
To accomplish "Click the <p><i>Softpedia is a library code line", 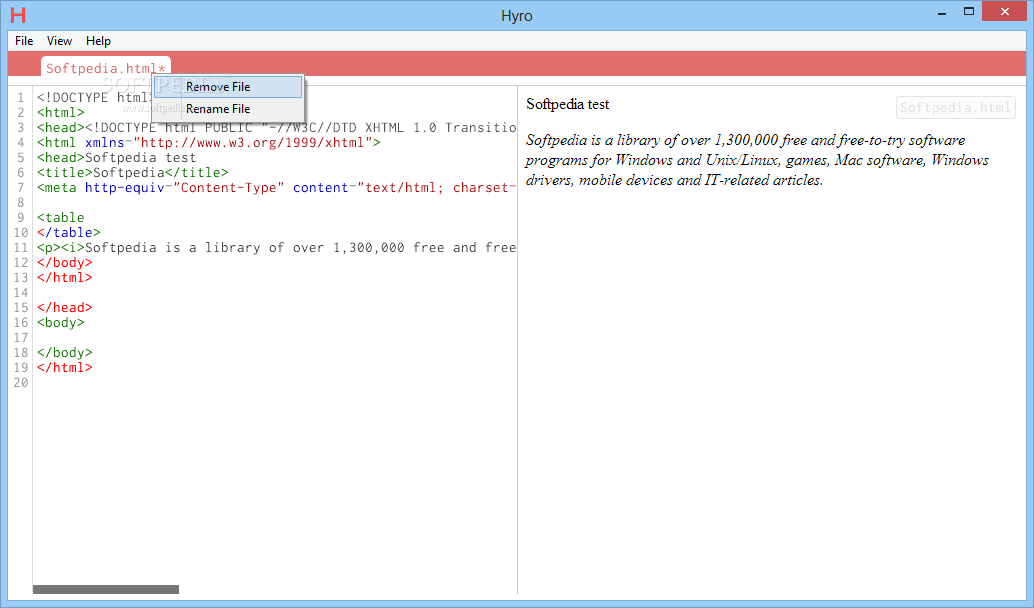I will tap(276, 248).
